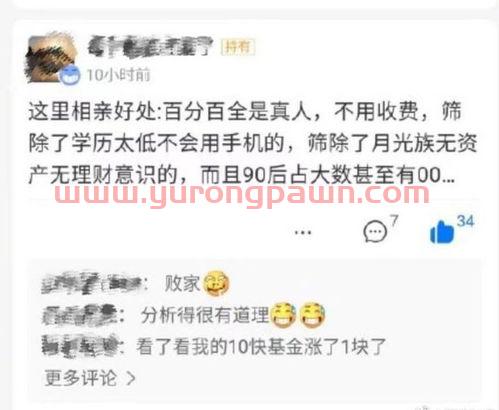Viewport: 499px width, 410px height.
Task: Open comments via the speech bubble icon
Action: (x=375, y=231)
